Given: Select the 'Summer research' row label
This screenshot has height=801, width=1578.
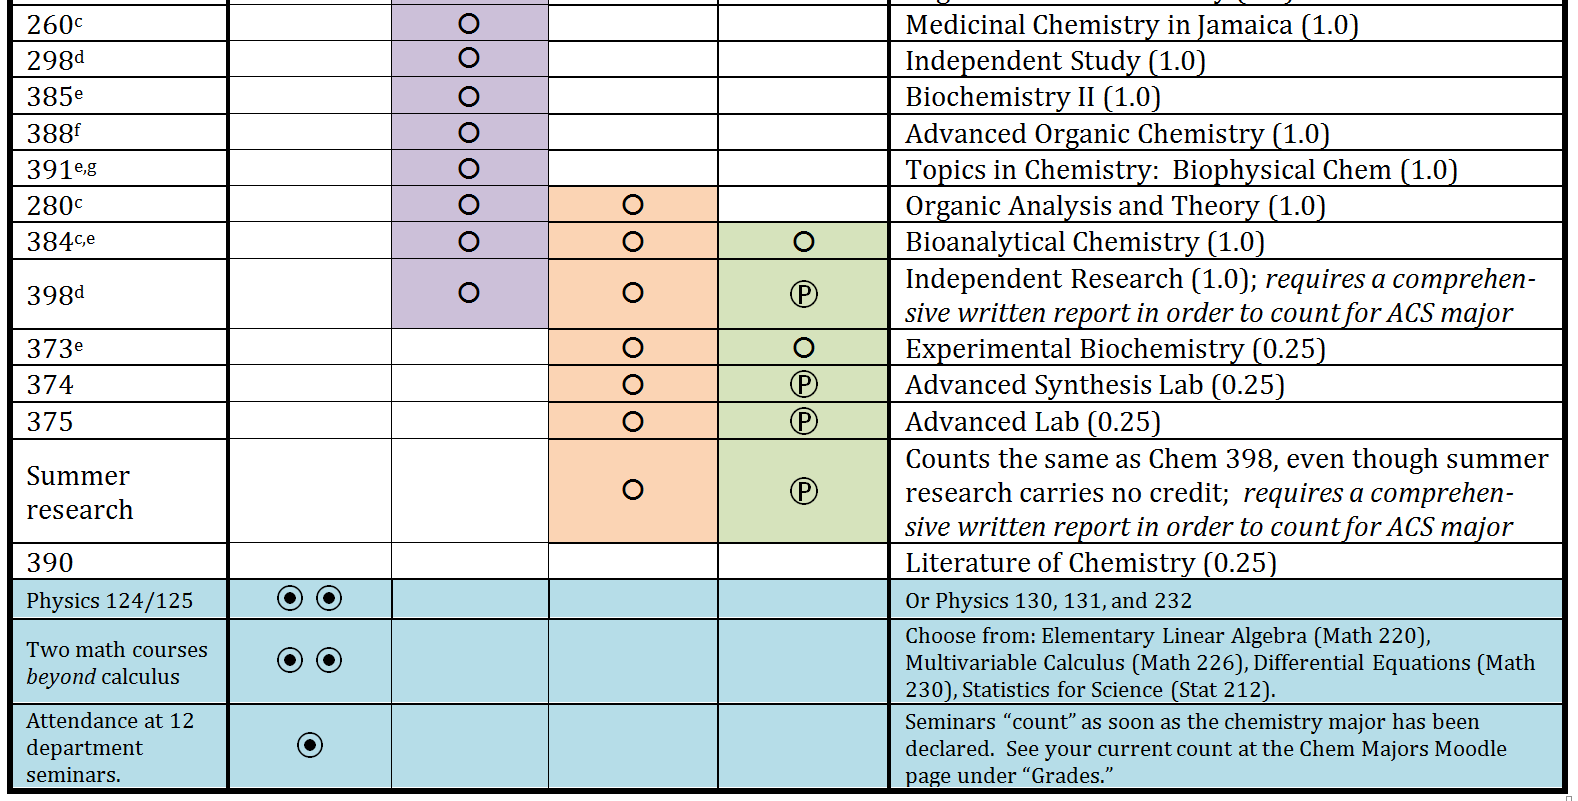Looking at the screenshot, I should [79, 493].
